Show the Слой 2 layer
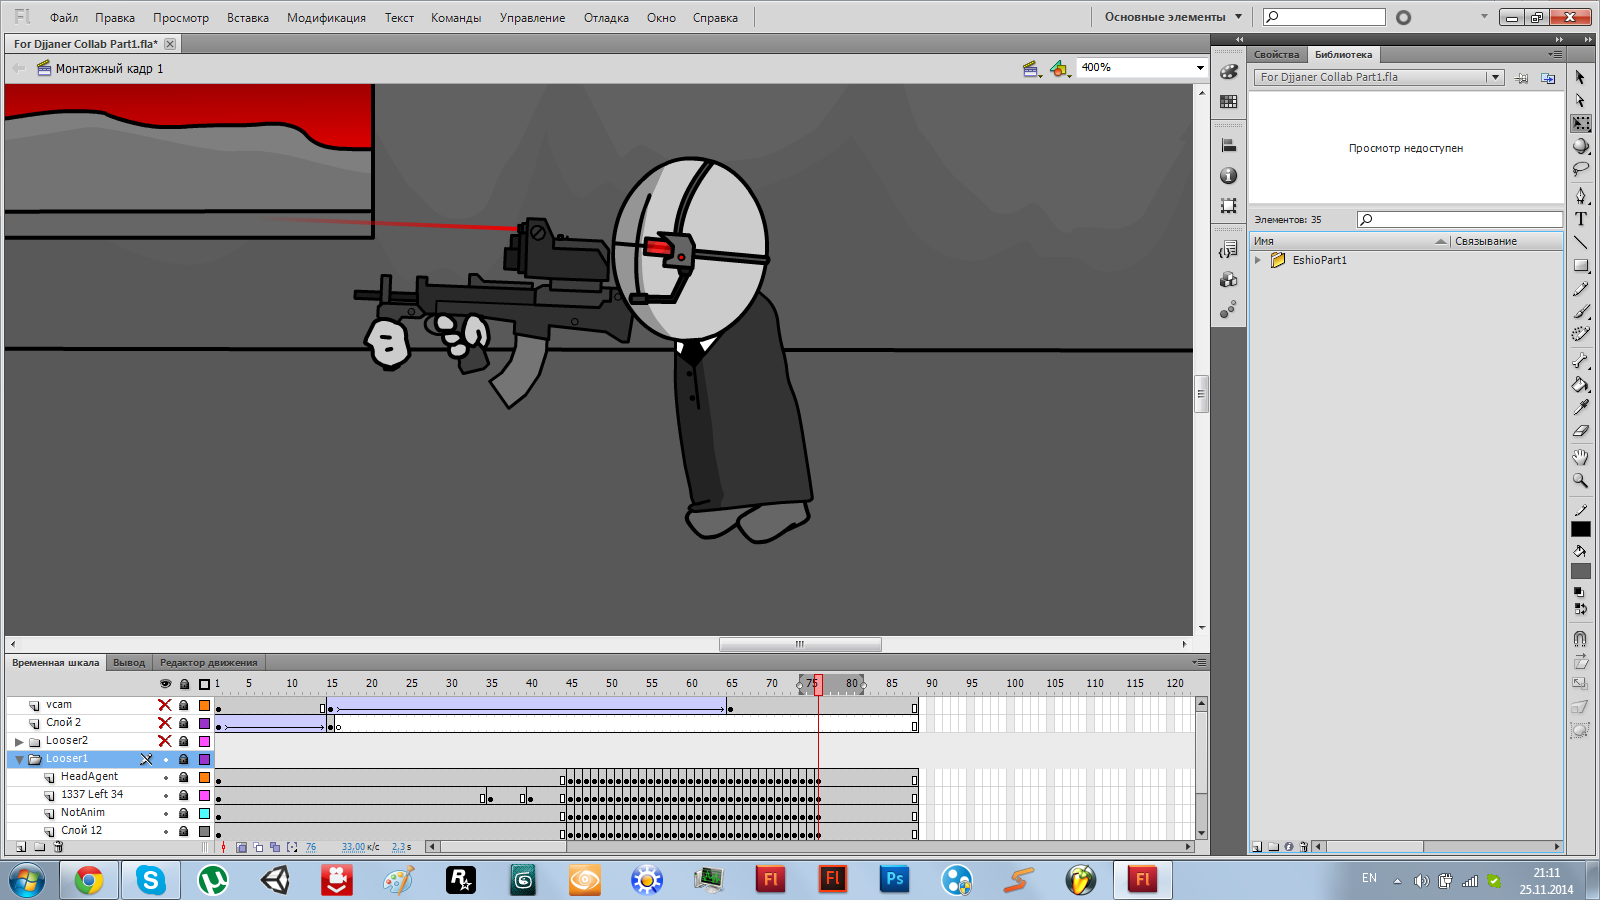1600x900 pixels. tap(165, 723)
